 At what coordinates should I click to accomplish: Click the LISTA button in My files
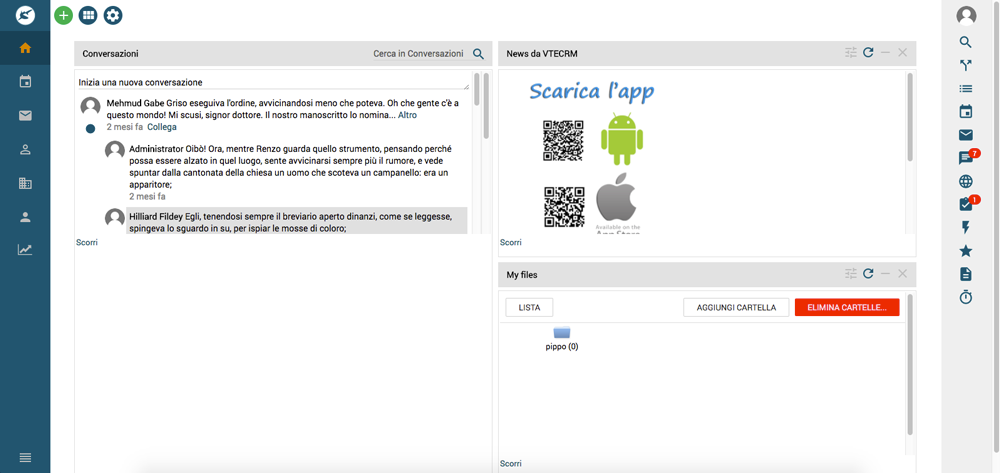click(x=529, y=307)
